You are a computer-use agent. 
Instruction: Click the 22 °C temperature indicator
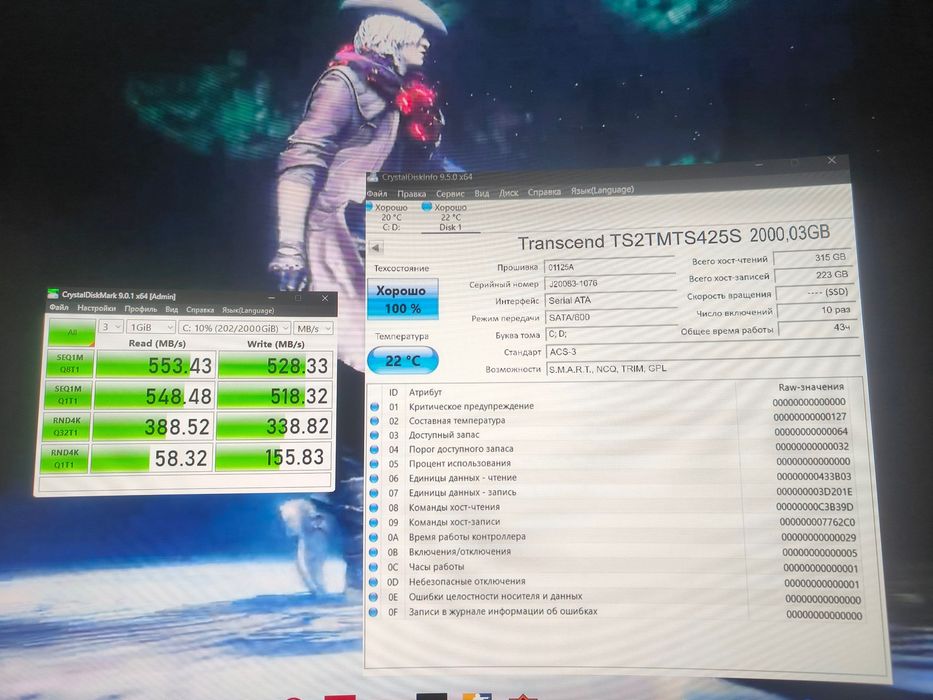(403, 361)
